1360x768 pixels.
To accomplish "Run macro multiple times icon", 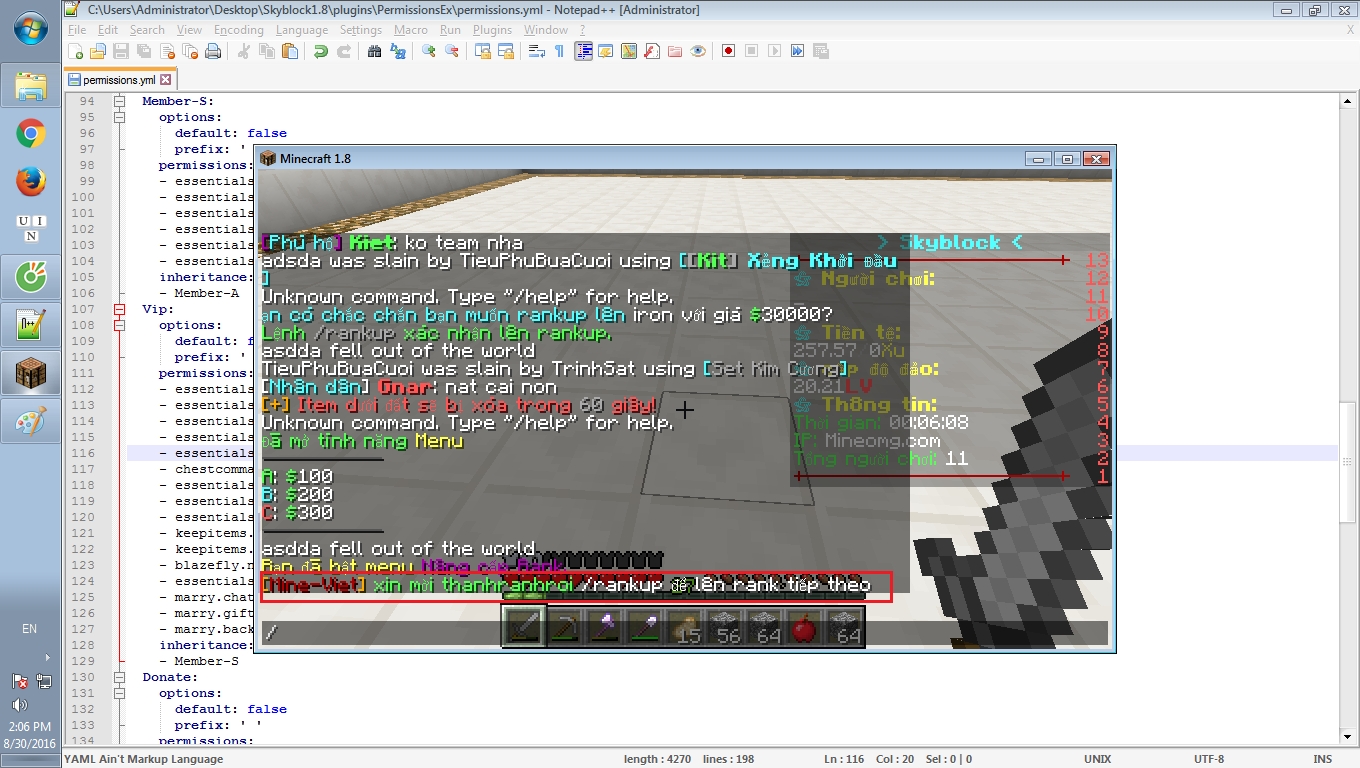I will tap(797, 51).
